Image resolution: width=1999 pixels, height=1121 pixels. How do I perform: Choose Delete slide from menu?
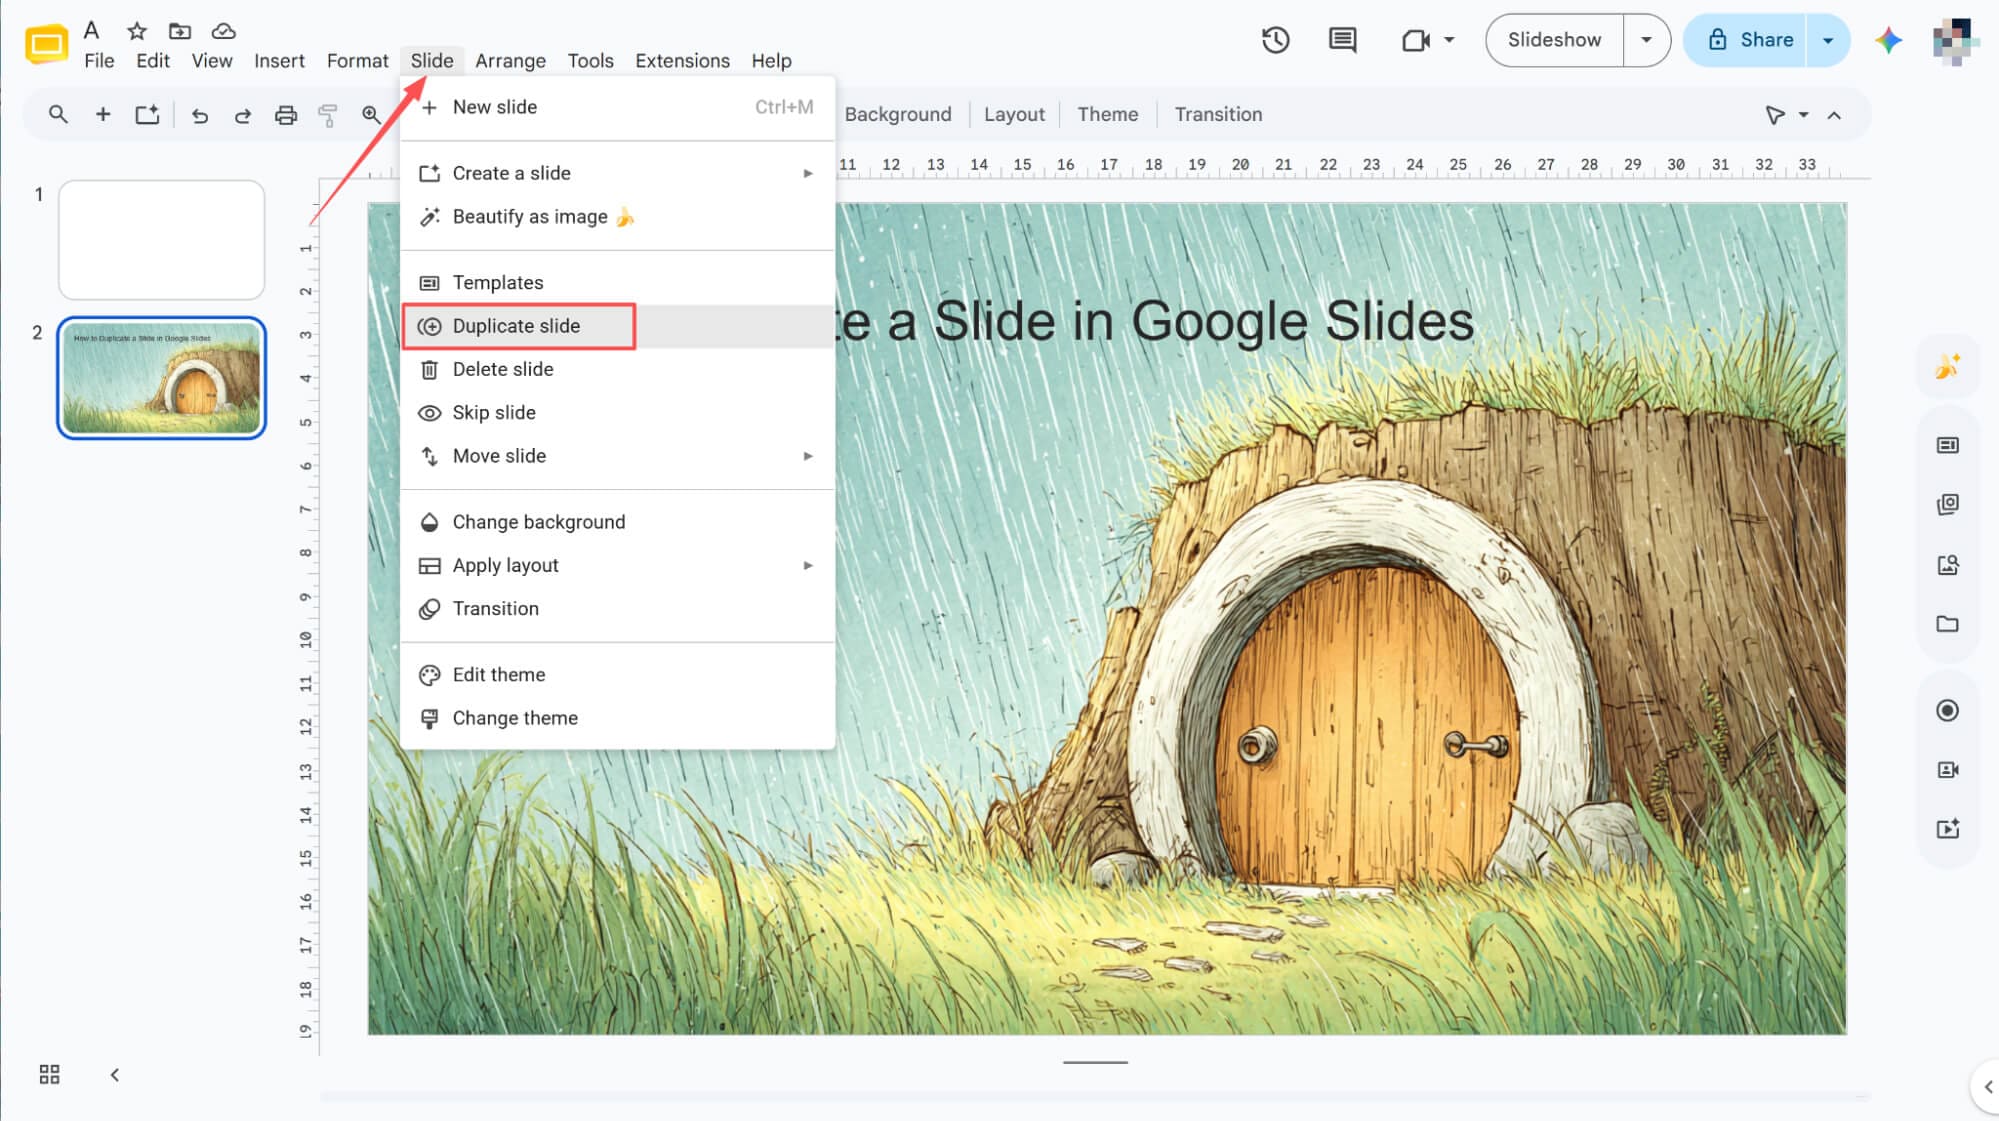[x=617, y=369]
